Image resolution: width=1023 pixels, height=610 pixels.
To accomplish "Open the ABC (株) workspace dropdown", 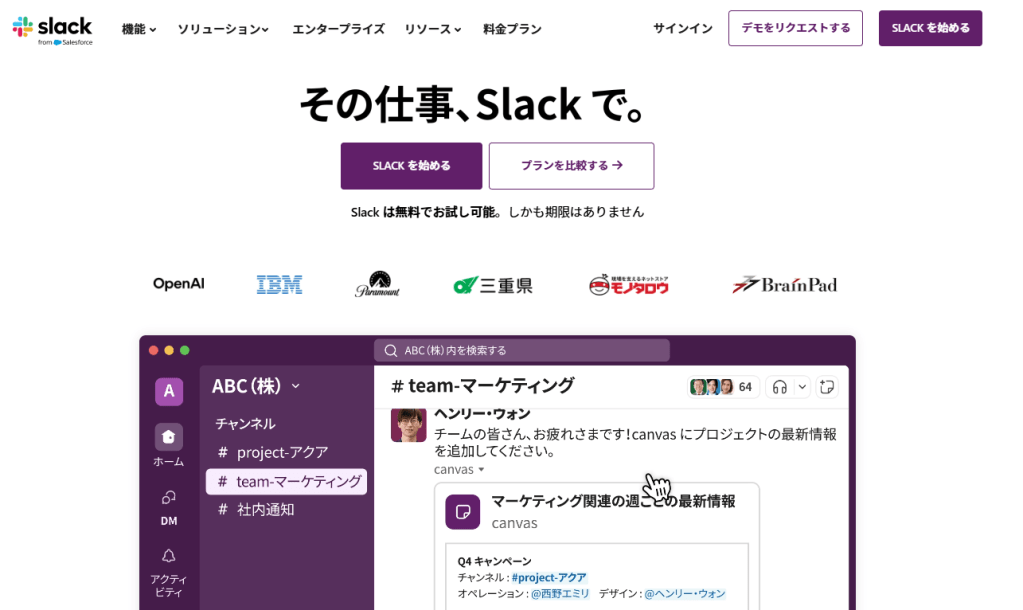I will (256, 386).
